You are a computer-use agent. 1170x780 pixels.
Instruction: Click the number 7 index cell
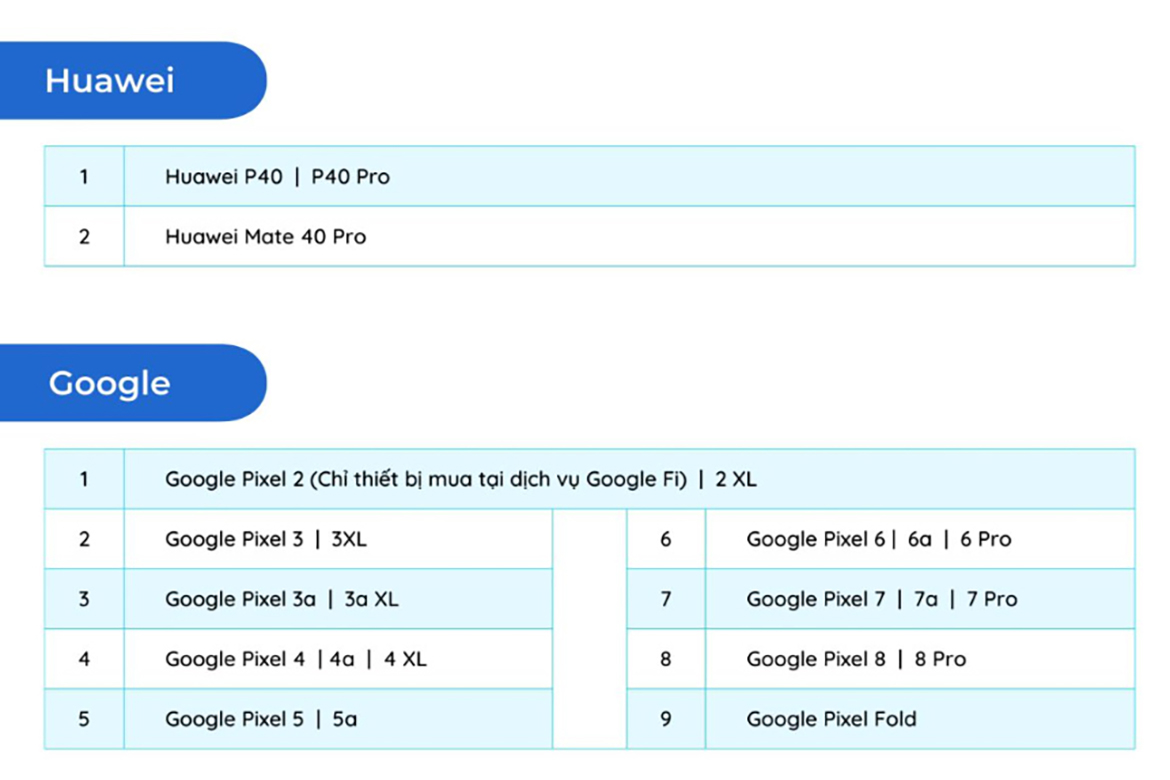point(666,599)
